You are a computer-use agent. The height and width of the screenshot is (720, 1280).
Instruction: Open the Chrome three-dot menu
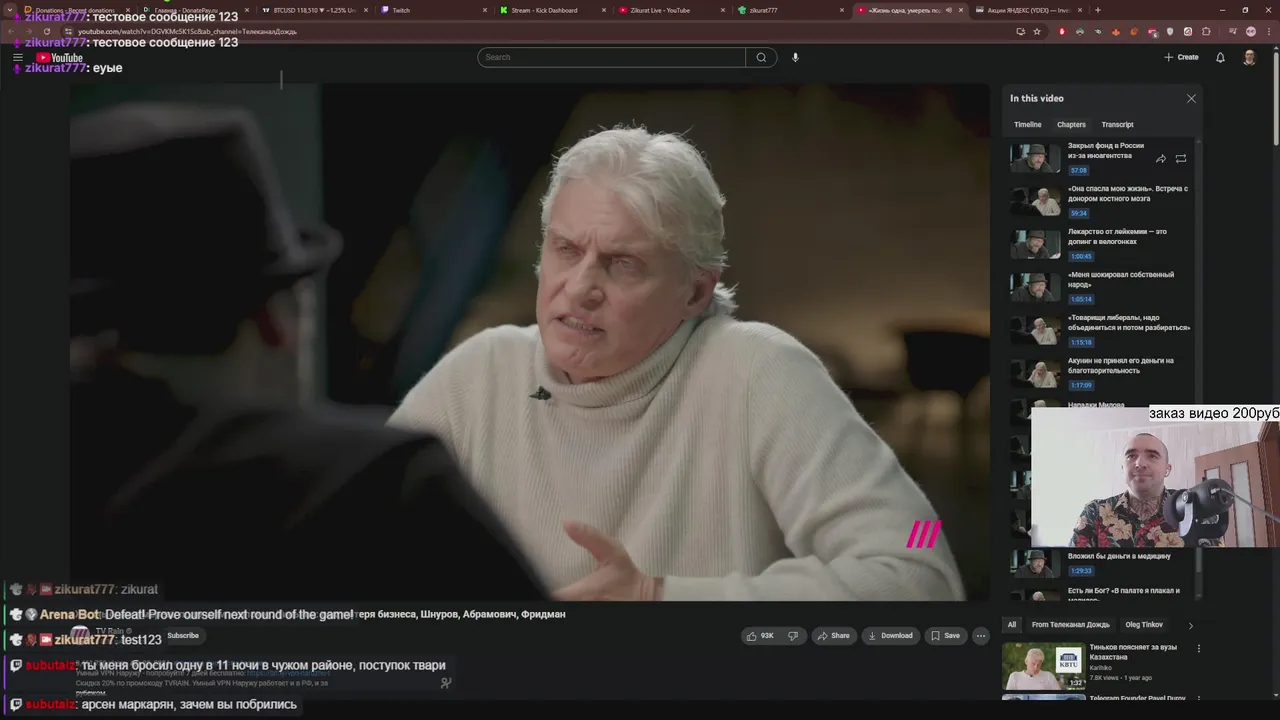[1267, 31]
